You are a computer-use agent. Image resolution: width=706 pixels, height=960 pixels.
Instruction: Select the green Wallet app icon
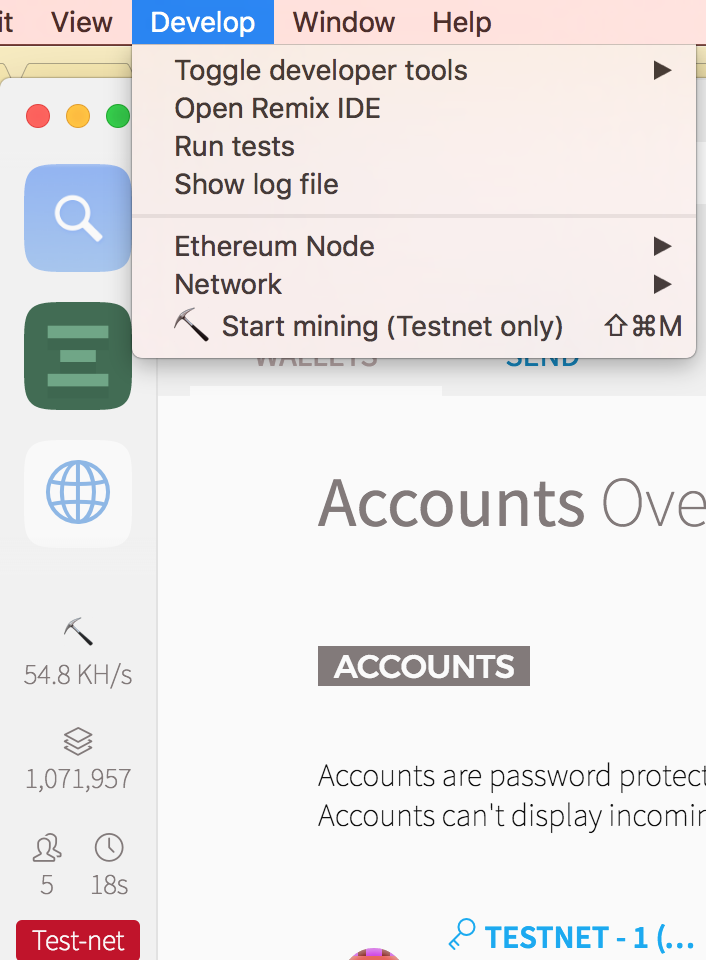[x=78, y=356]
